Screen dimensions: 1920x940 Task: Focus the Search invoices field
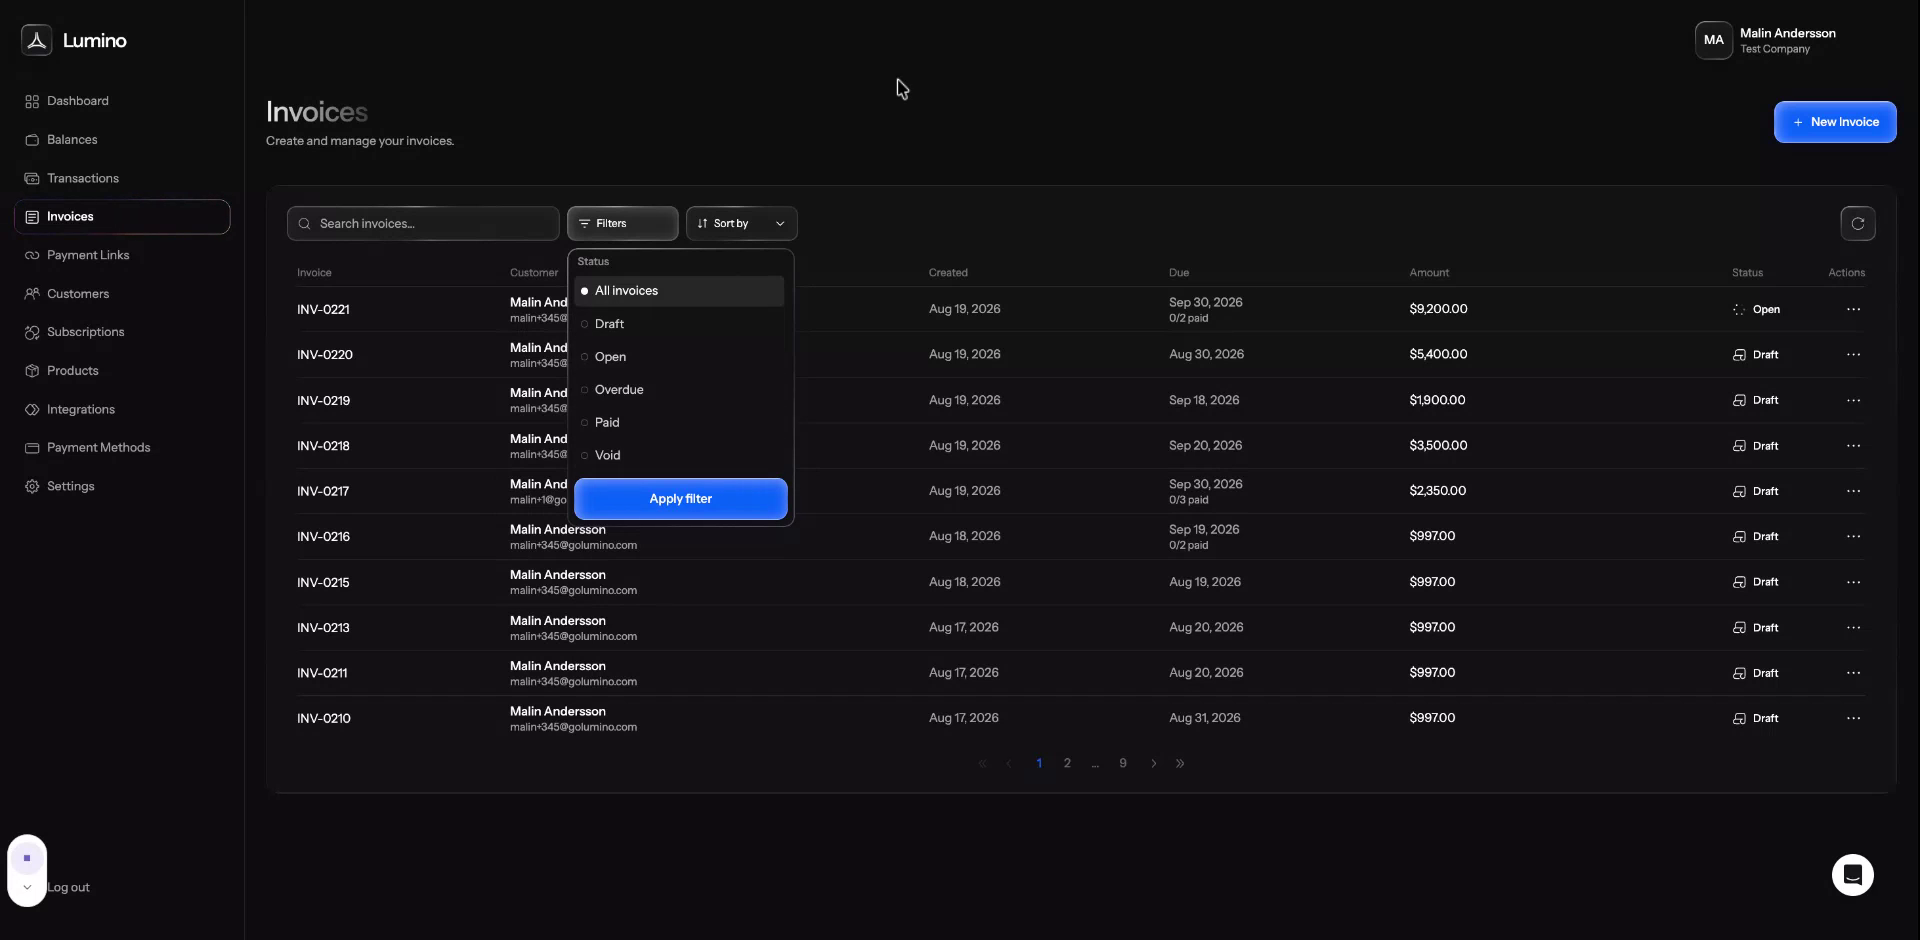tap(423, 224)
